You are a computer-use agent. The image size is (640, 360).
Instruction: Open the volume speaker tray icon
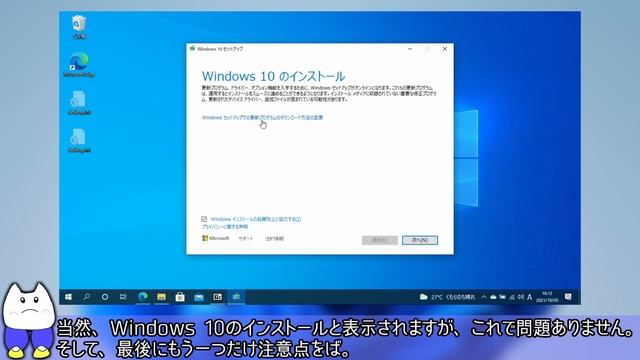[521, 297]
